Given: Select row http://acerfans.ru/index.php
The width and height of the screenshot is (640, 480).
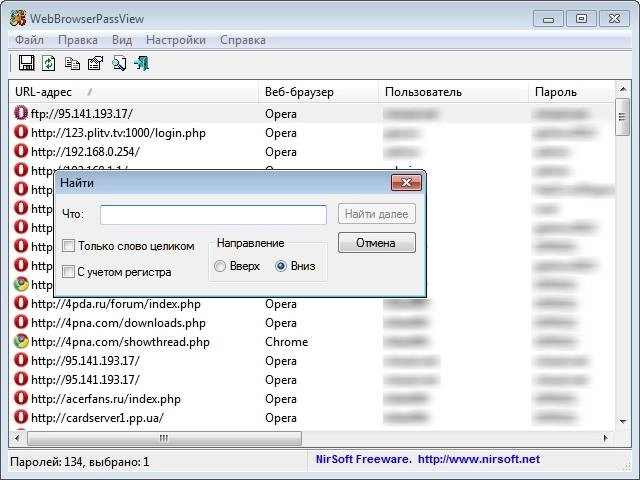Looking at the screenshot, I should (312, 398).
